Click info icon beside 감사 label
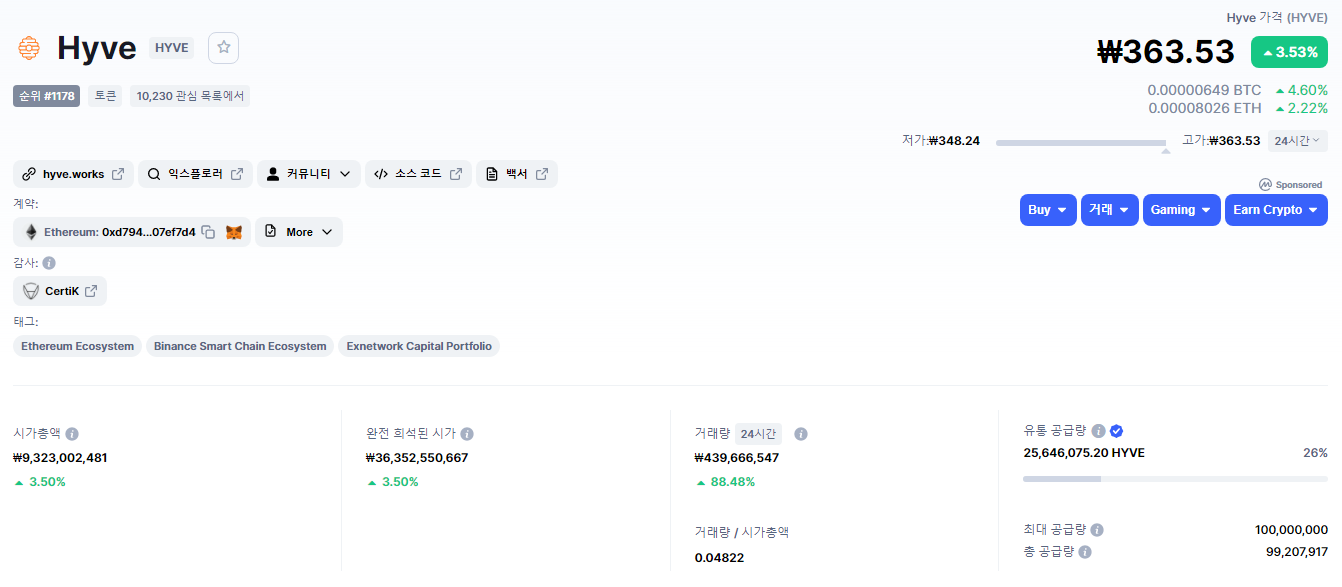The width and height of the screenshot is (1342, 587). [x=49, y=263]
